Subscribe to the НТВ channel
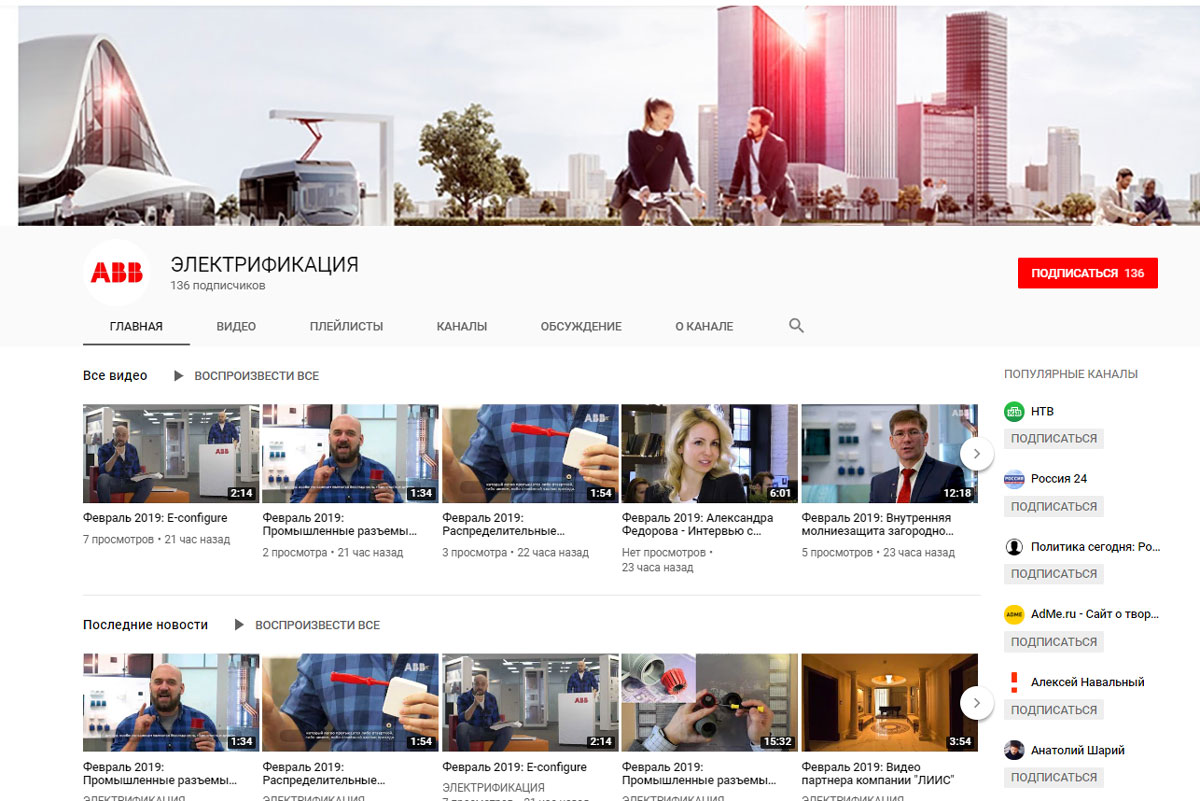1200x801 pixels. 1053,438
